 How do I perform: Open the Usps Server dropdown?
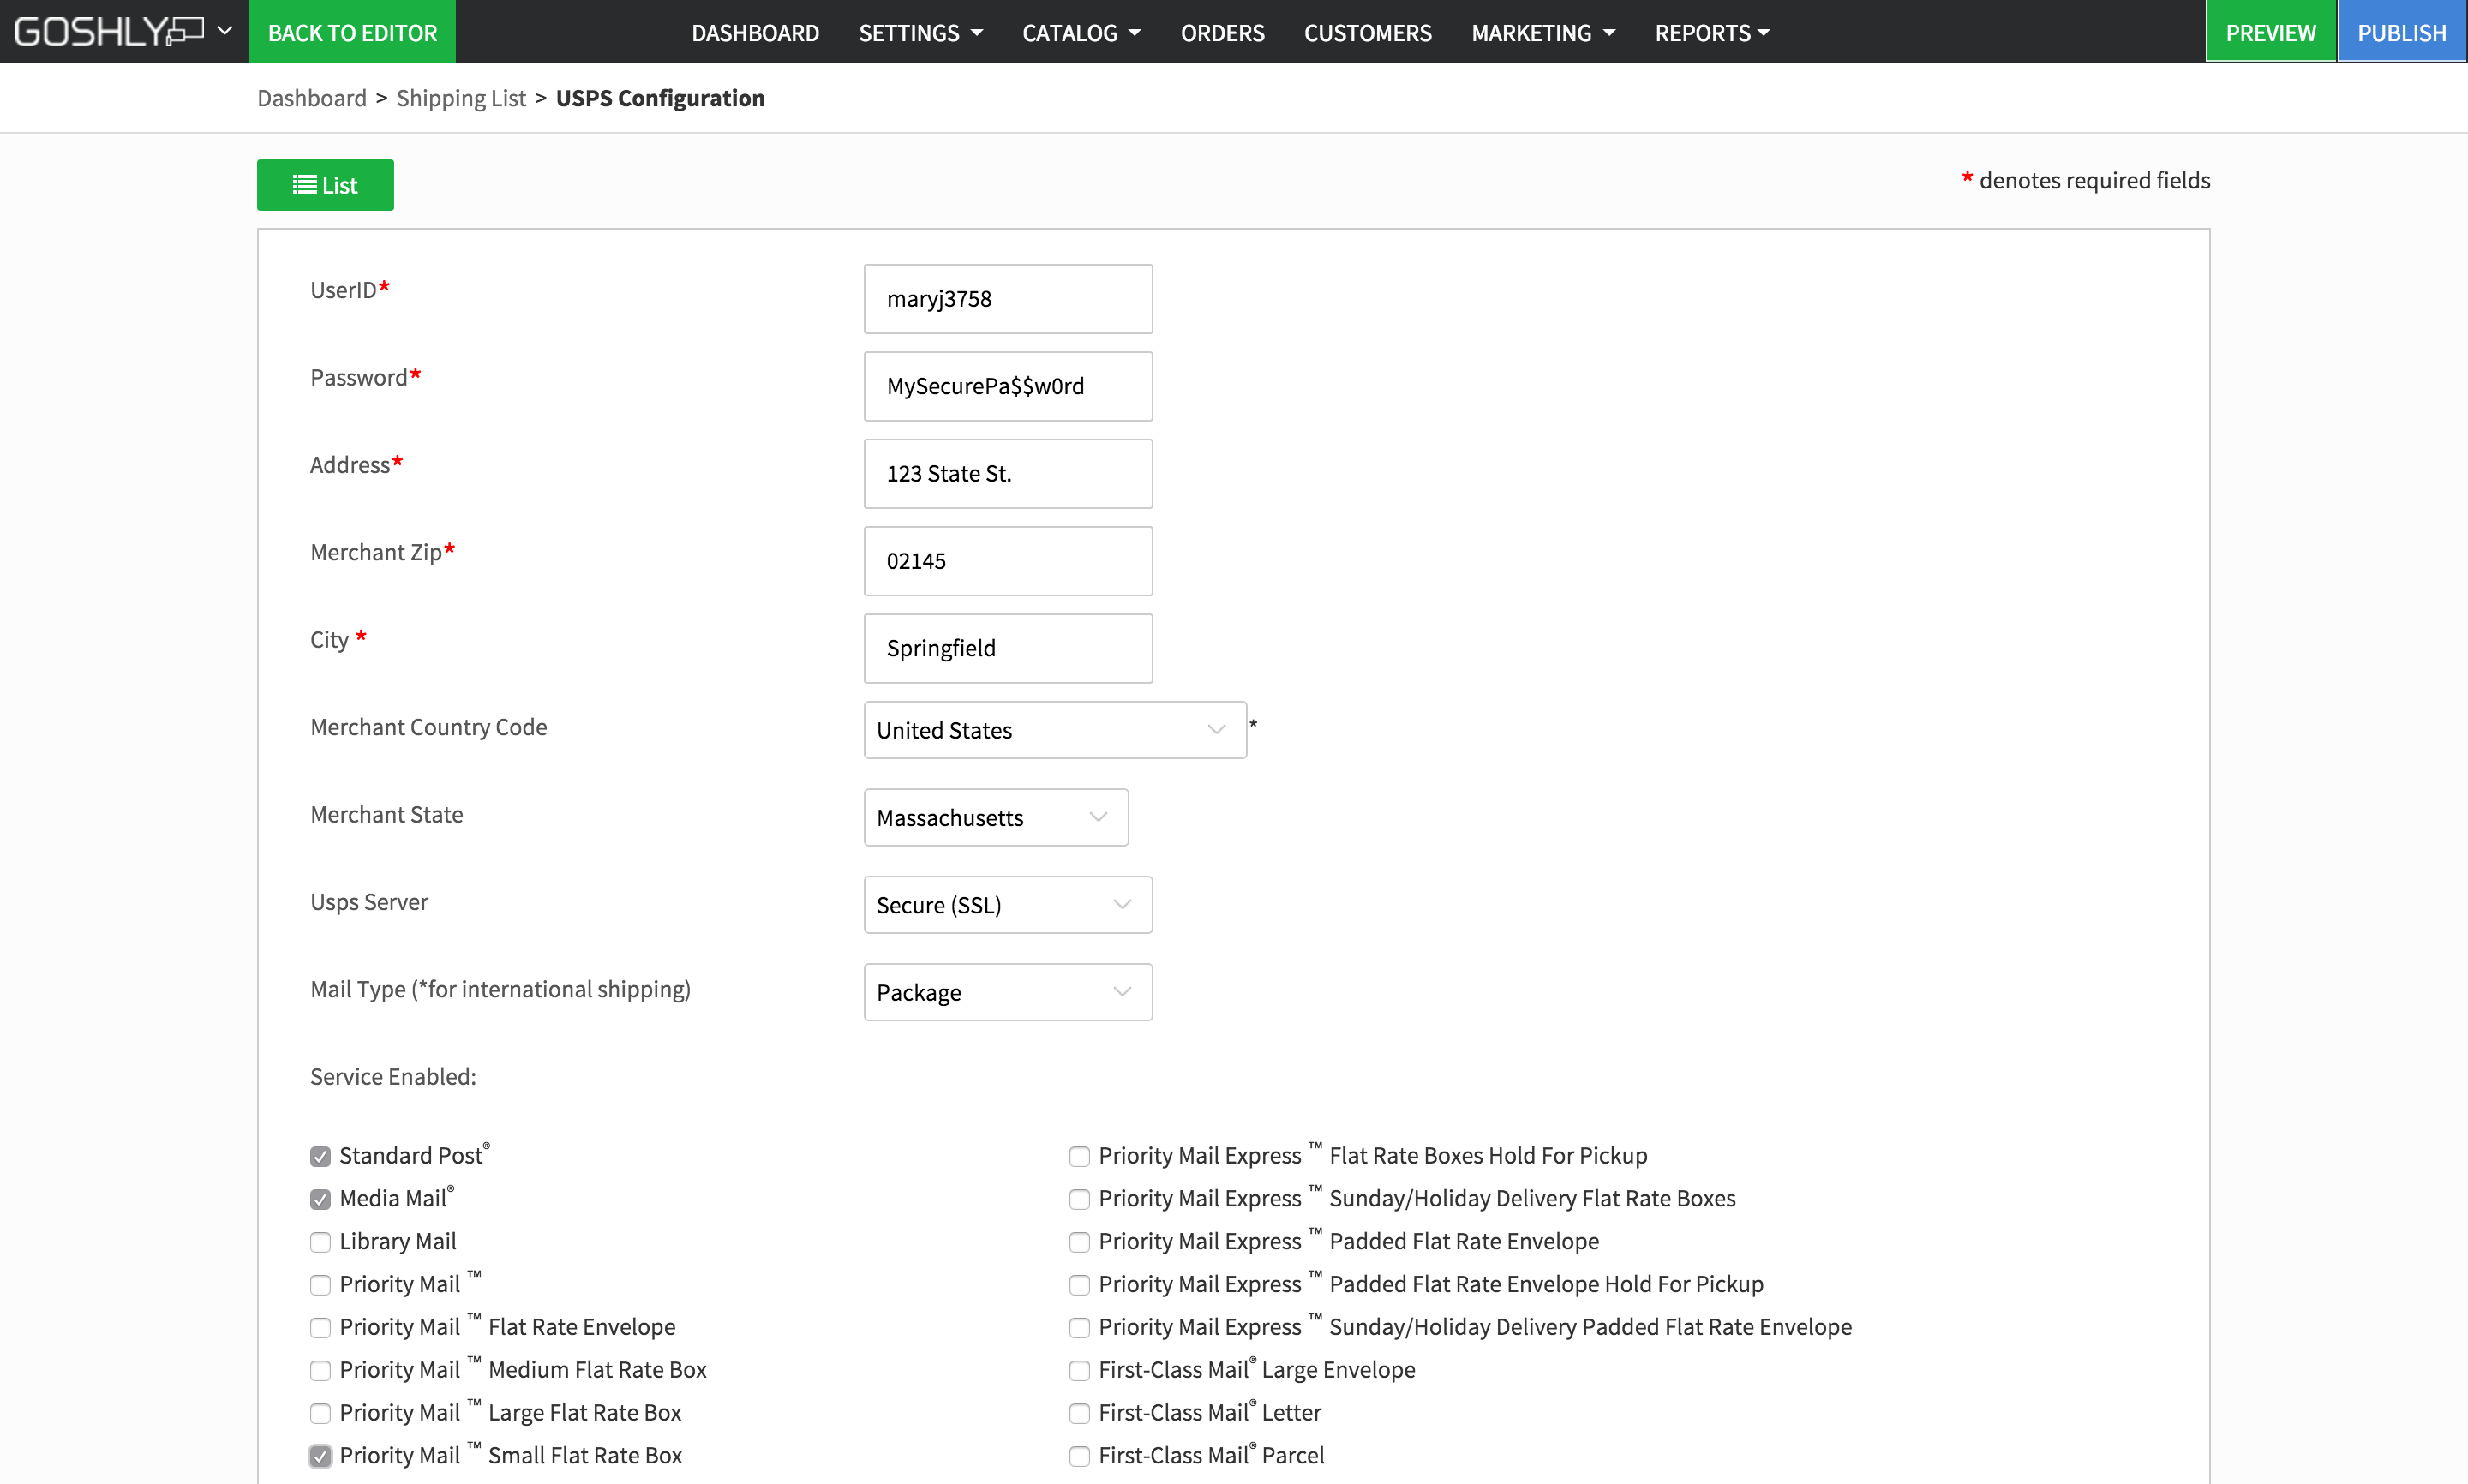click(x=1008, y=905)
